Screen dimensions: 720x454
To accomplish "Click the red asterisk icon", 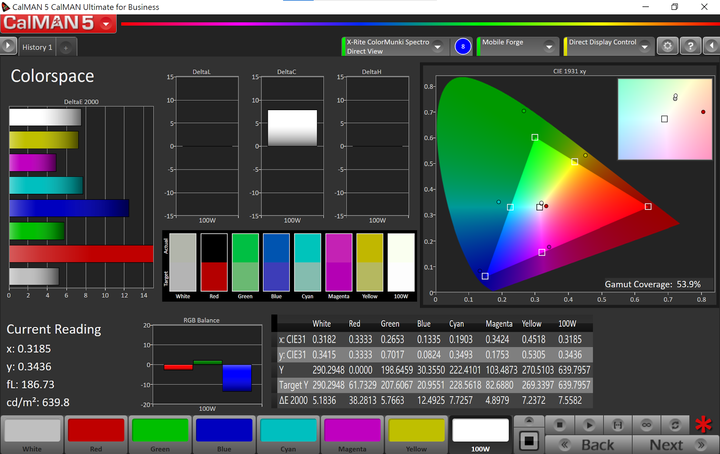I will [x=703, y=425].
